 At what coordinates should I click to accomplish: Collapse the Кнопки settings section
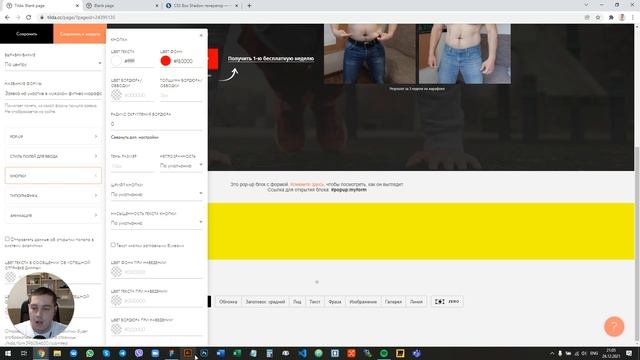tap(53, 176)
